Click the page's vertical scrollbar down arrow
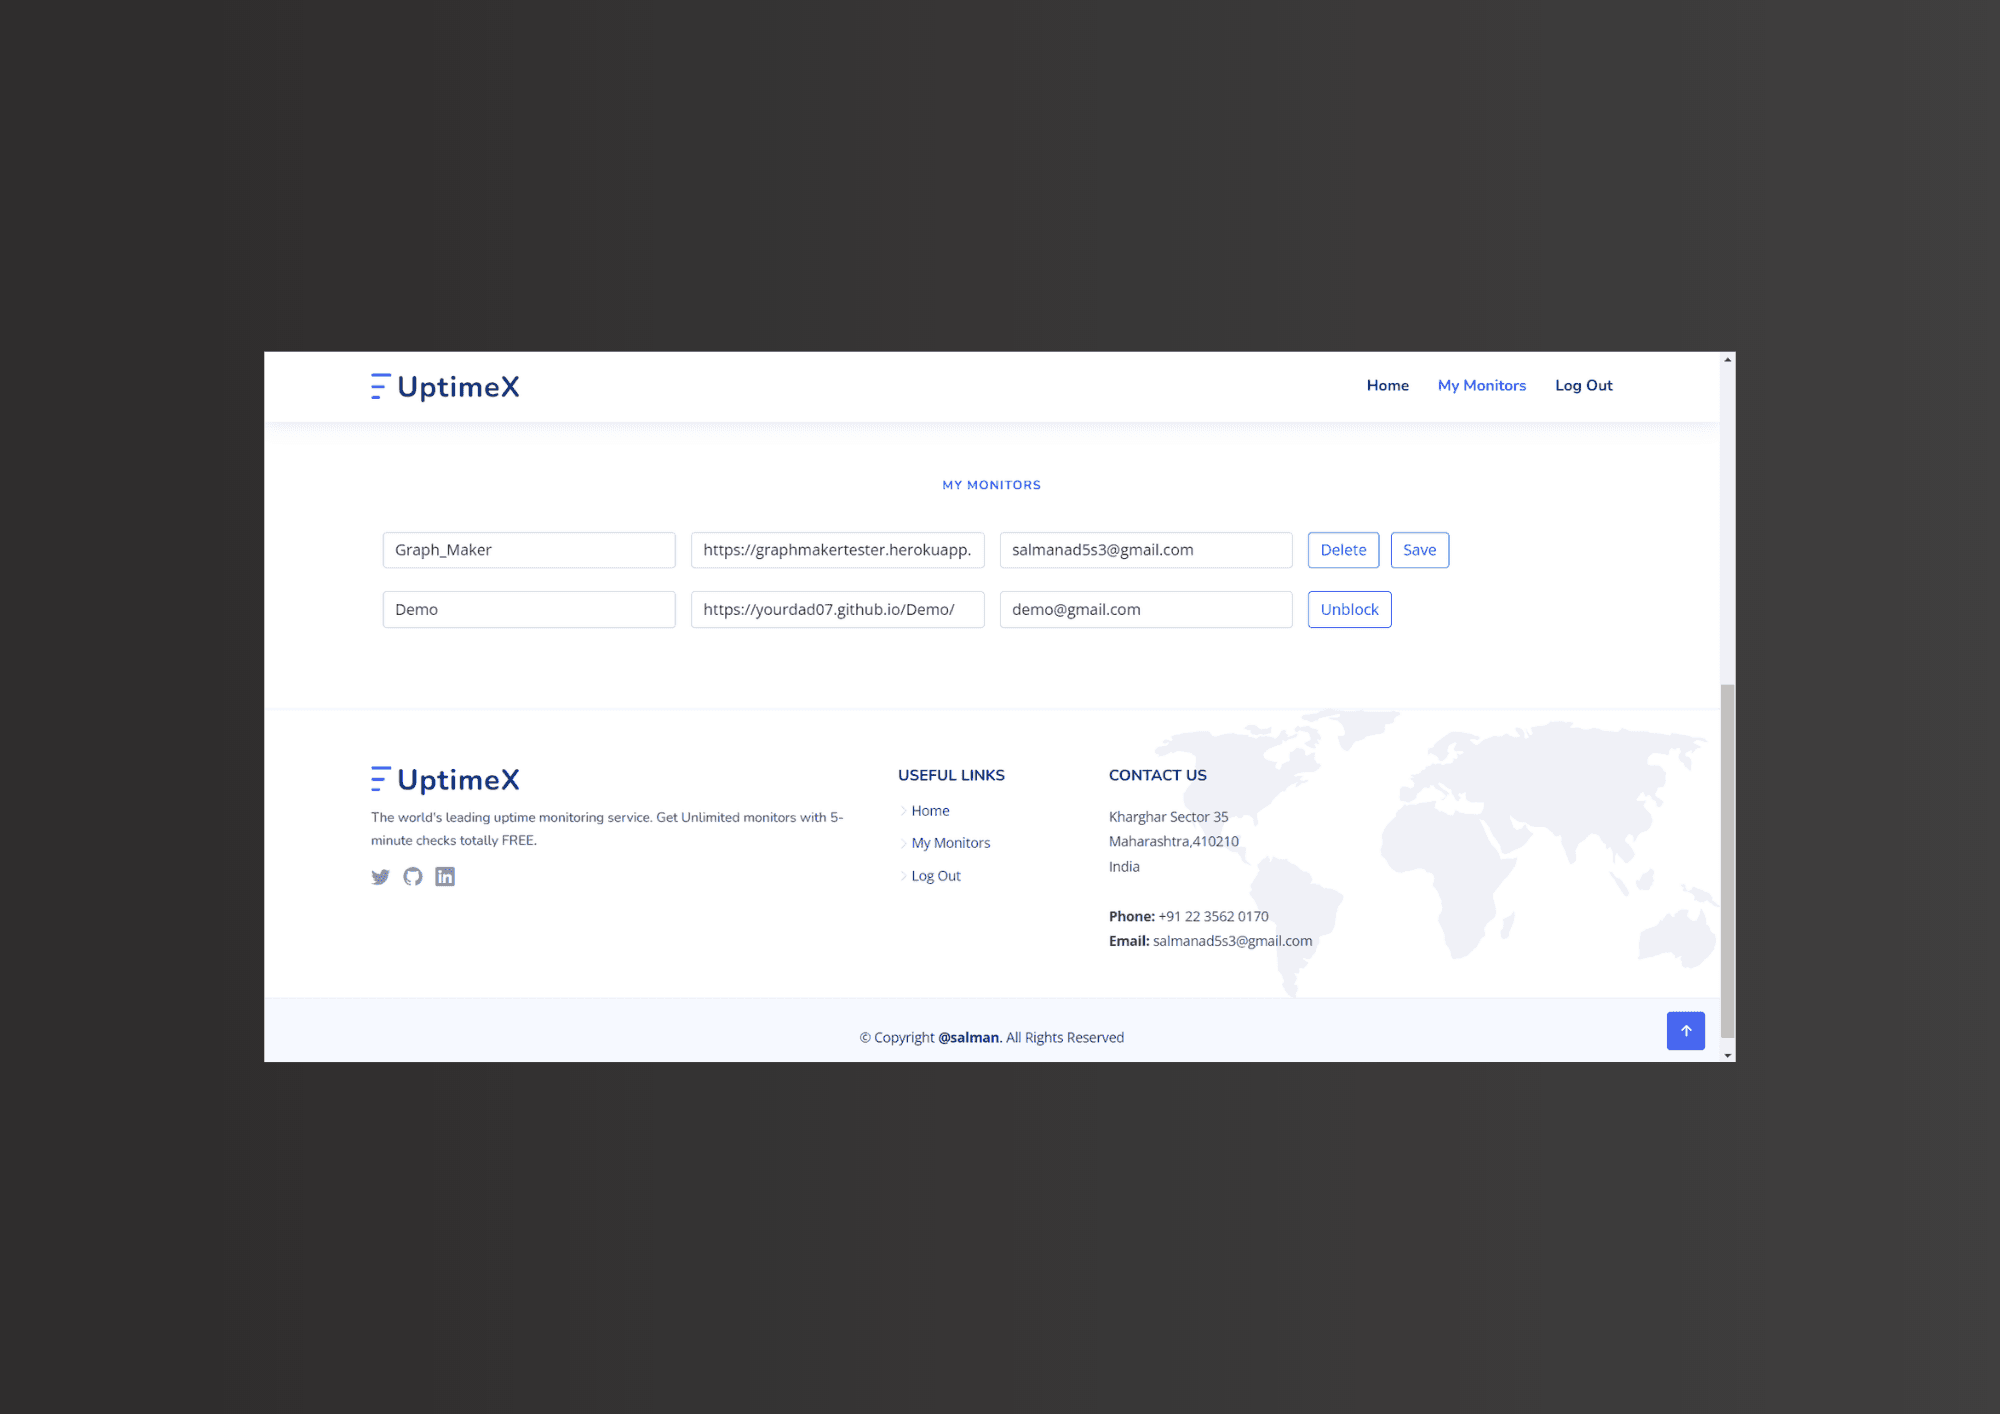 tap(1727, 1054)
